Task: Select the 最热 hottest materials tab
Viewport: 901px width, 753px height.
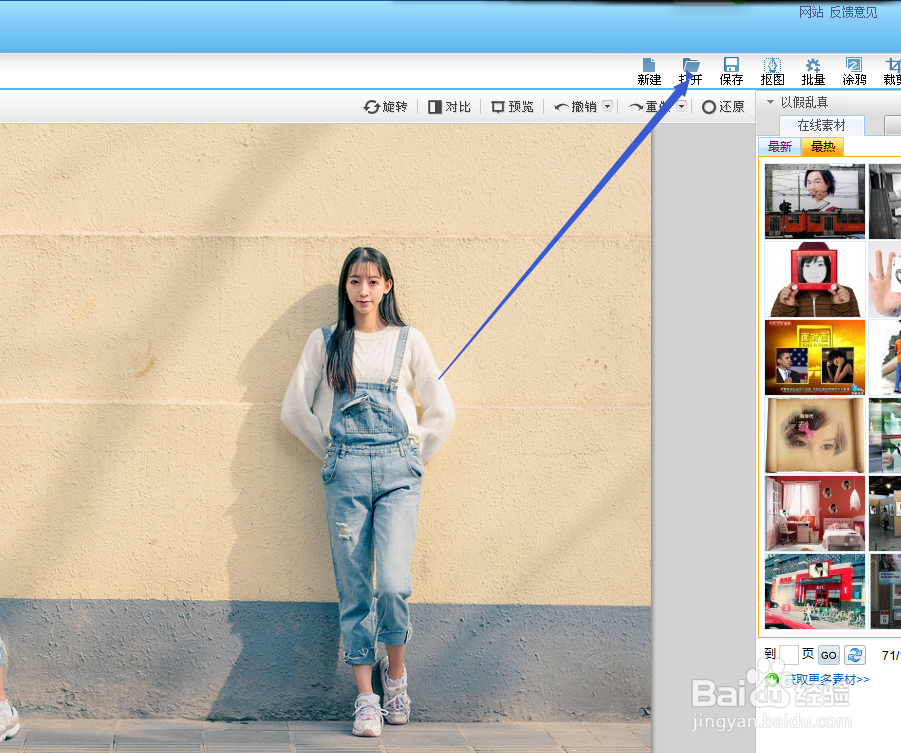Action: (x=822, y=147)
